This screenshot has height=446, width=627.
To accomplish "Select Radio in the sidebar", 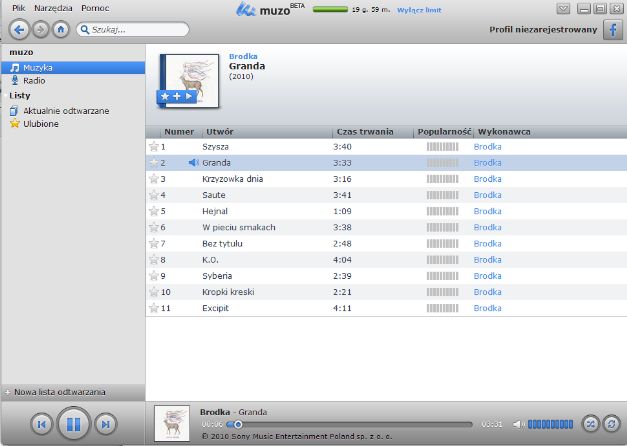I will click(x=34, y=80).
